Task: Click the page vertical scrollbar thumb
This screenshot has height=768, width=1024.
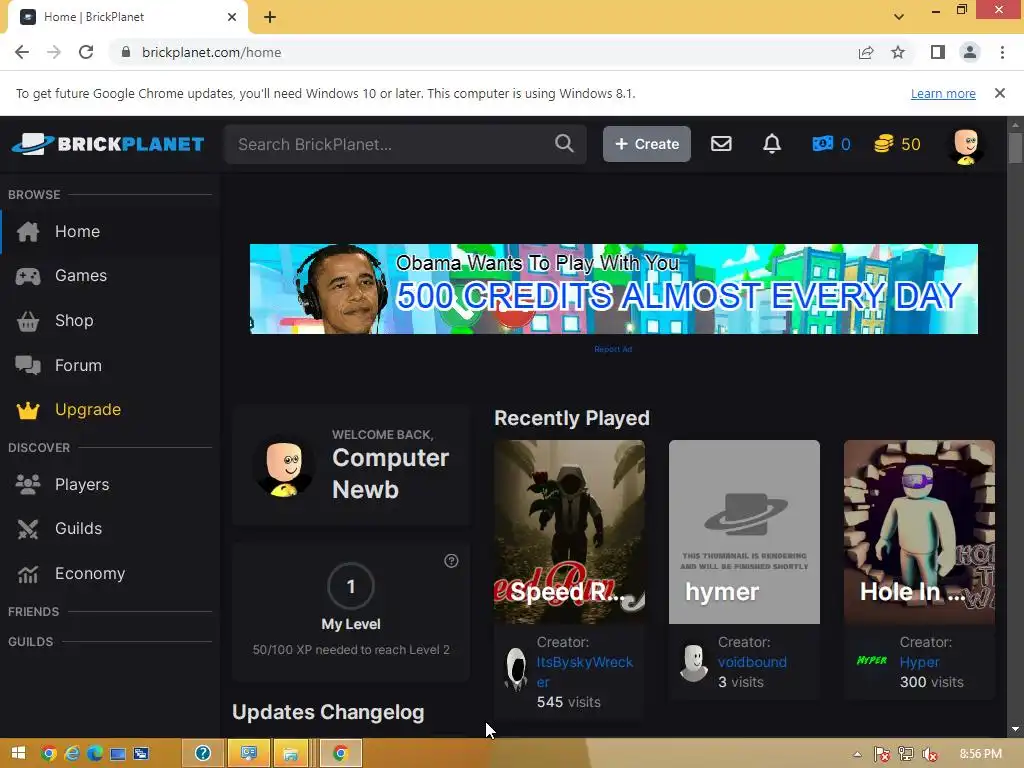Action: tap(1015, 148)
